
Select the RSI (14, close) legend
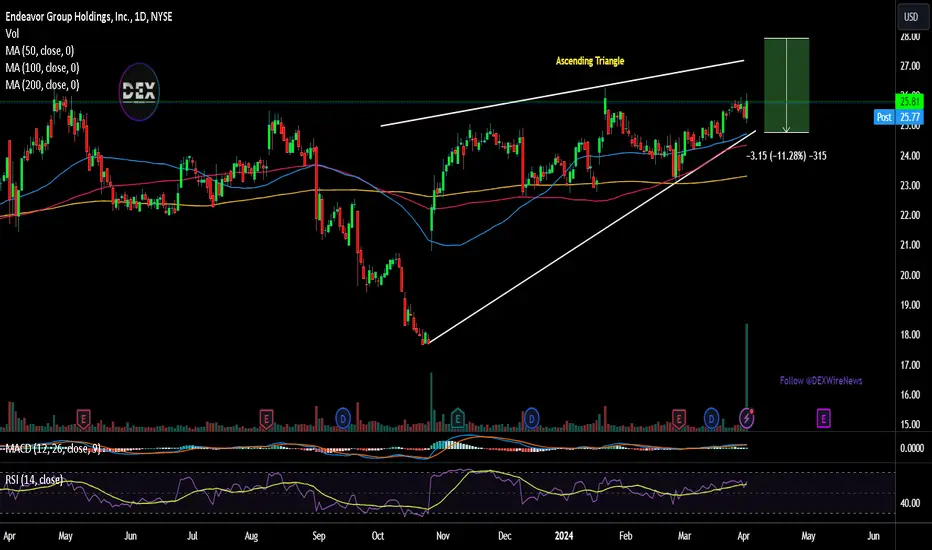click(x=34, y=479)
